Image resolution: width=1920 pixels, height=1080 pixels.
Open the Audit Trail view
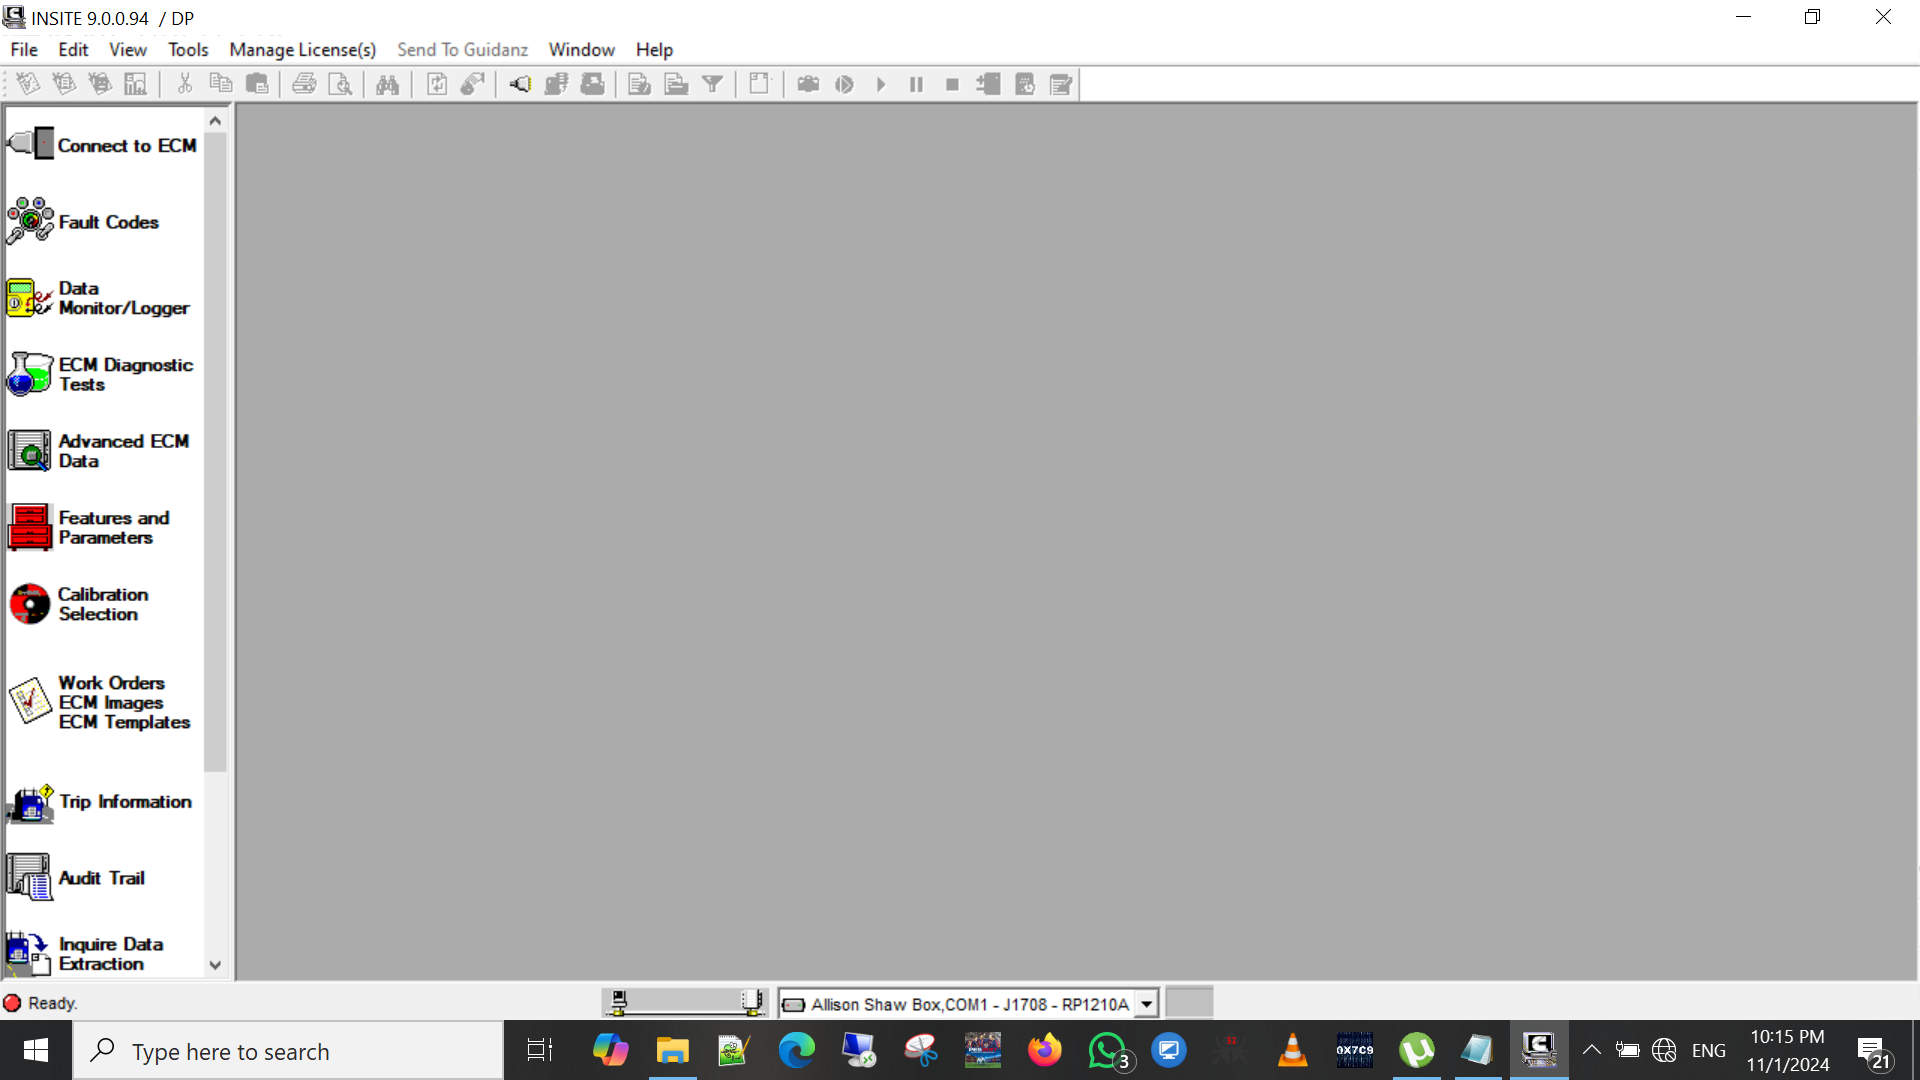[78, 877]
